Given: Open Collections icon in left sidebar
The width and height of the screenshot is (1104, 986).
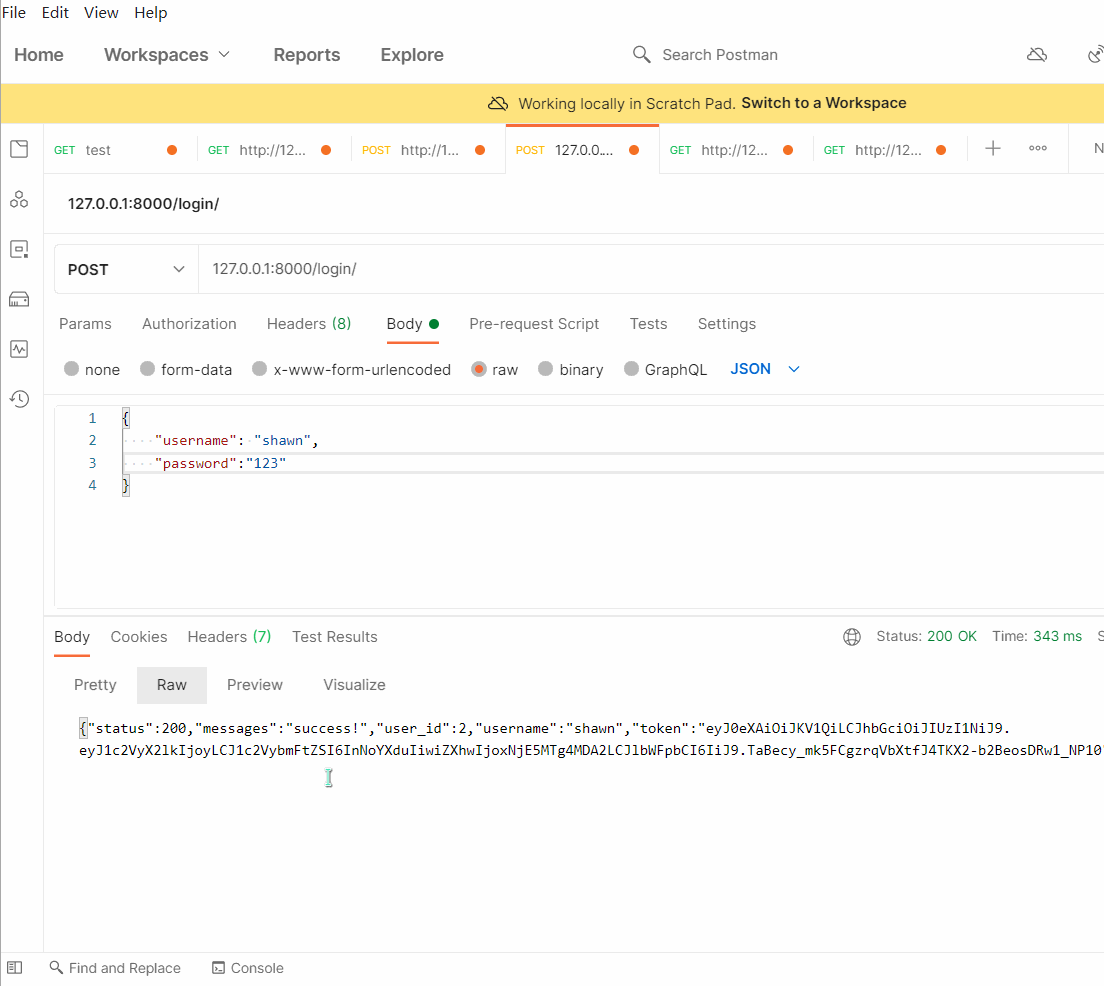Looking at the screenshot, I should [x=19, y=150].
